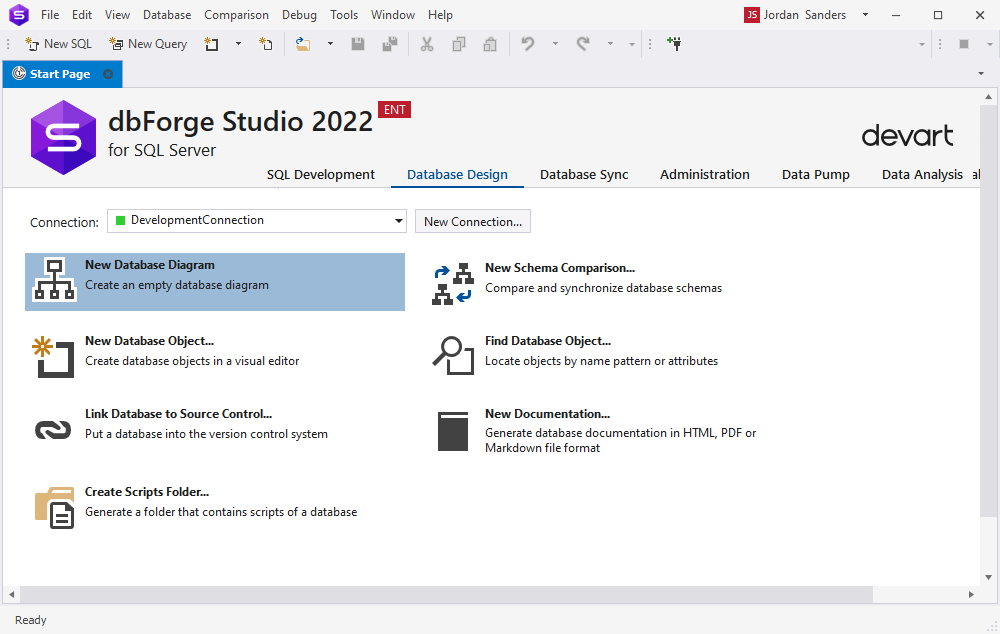The width and height of the screenshot is (1000, 634).
Task: Click the devart logo
Action: tap(907, 135)
